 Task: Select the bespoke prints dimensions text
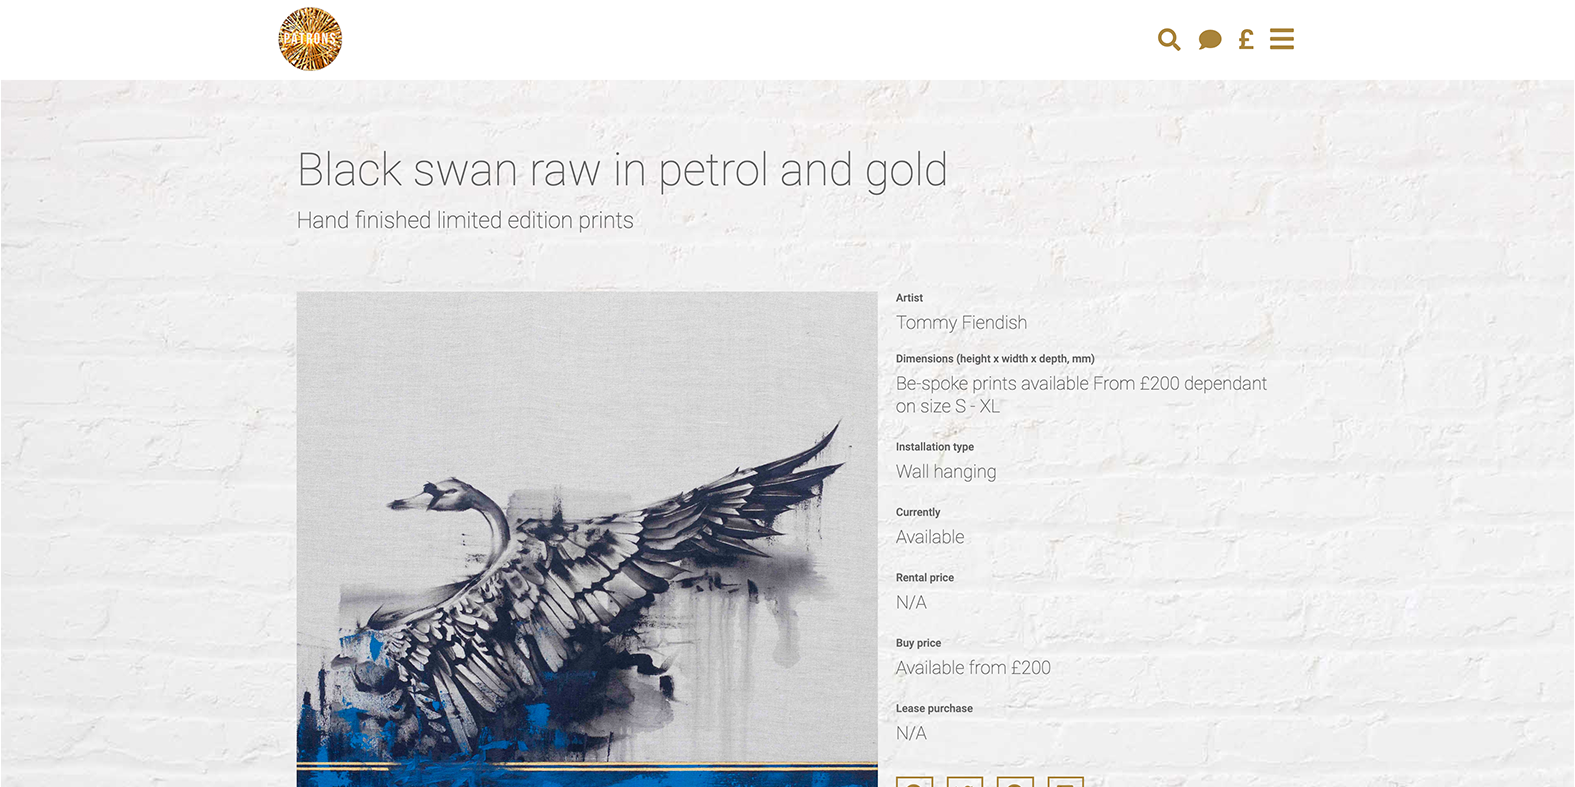[1081, 394]
